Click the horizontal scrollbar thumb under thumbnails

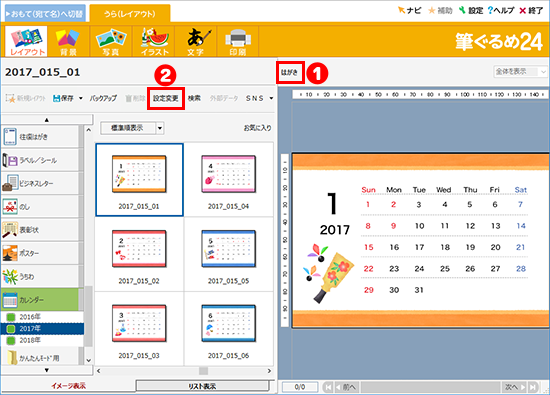pos(203,371)
